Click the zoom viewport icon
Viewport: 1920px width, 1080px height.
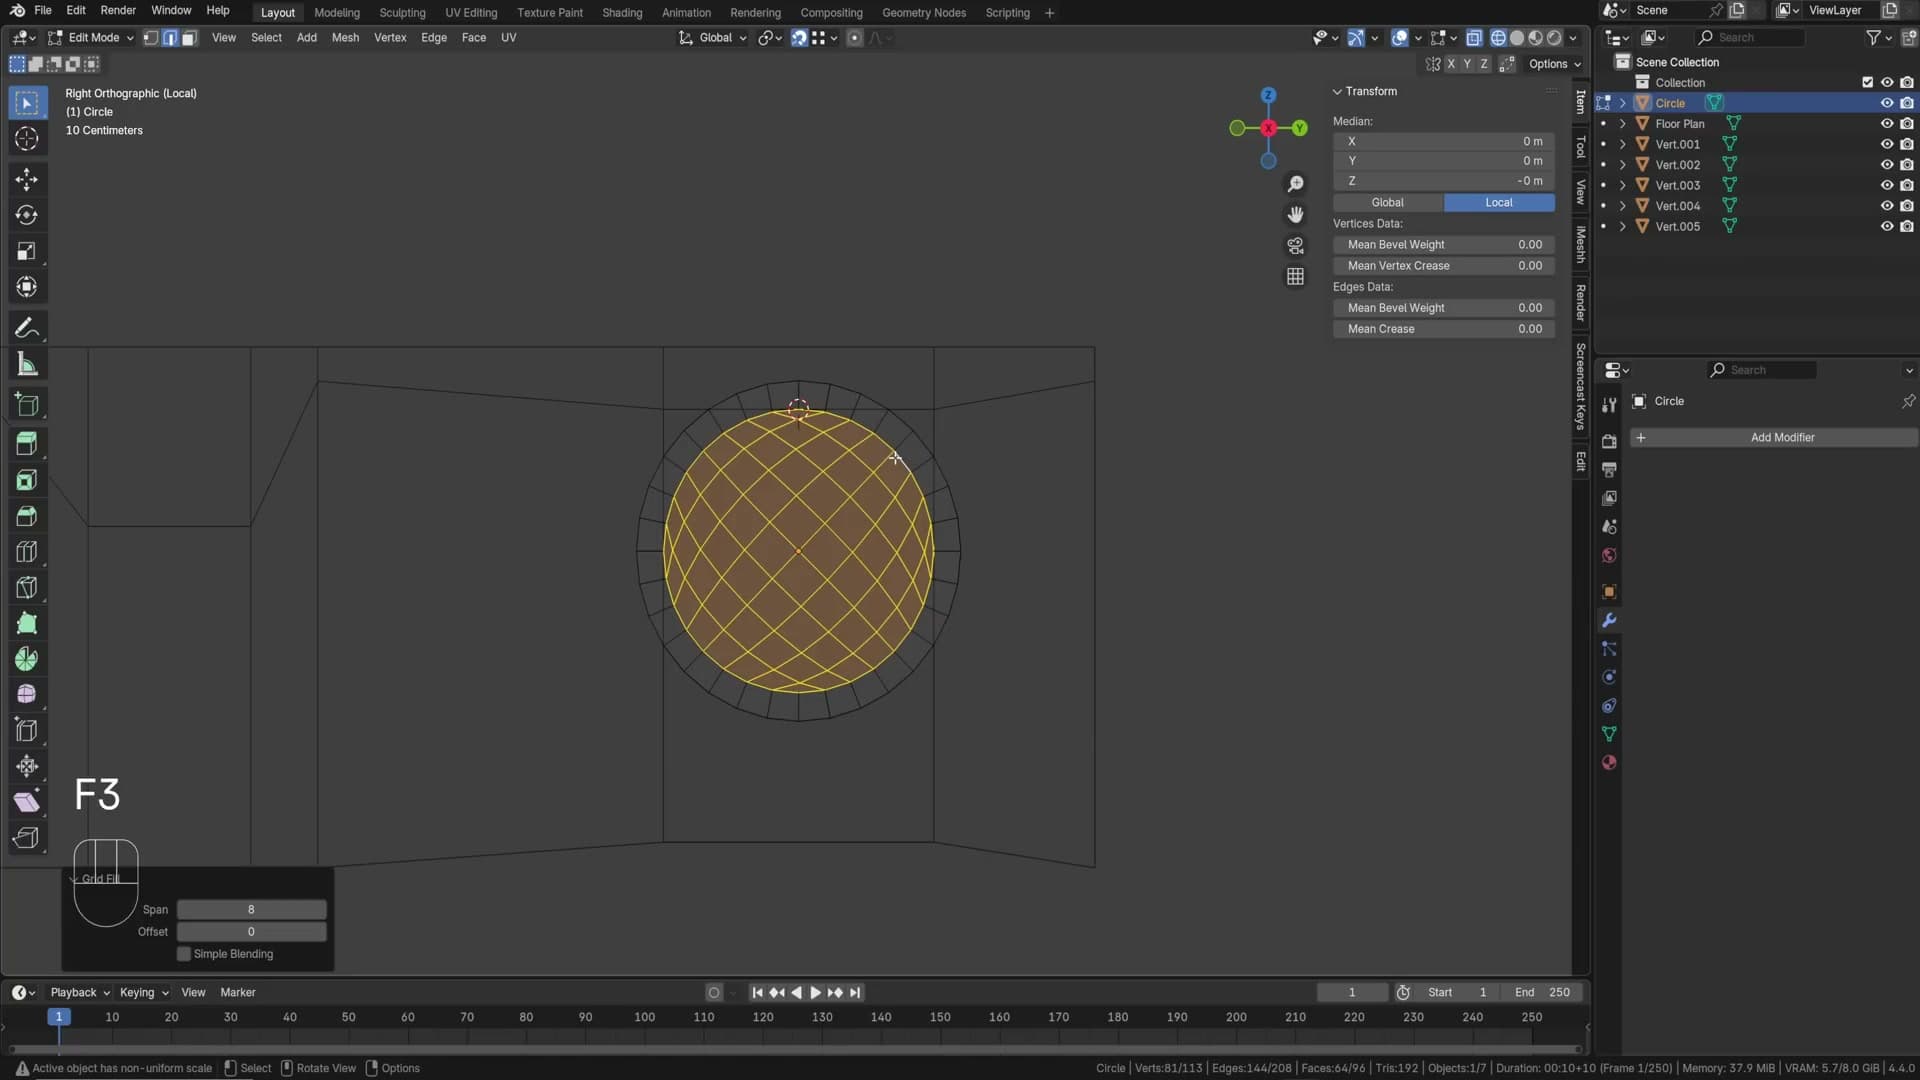pyautogui.click(x=1295, y=184)
